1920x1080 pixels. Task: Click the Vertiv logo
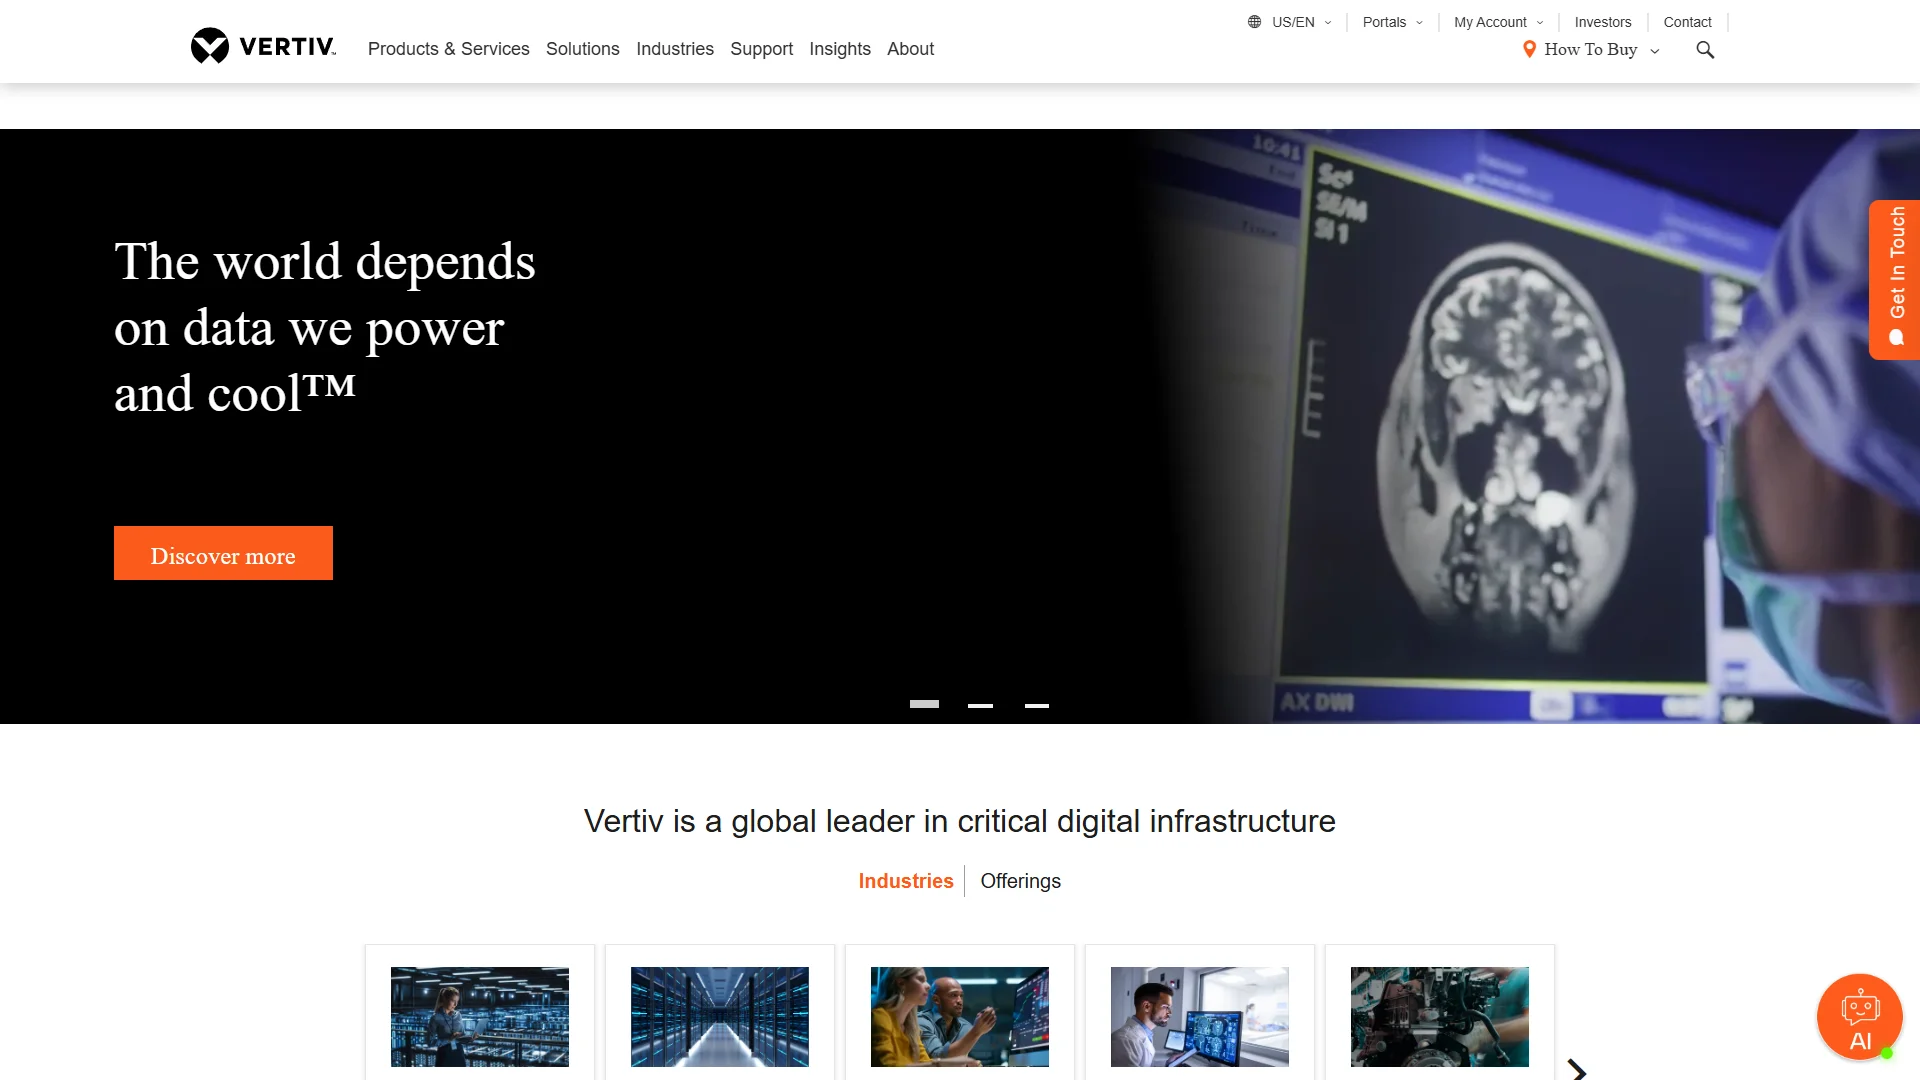coord(264,46)
